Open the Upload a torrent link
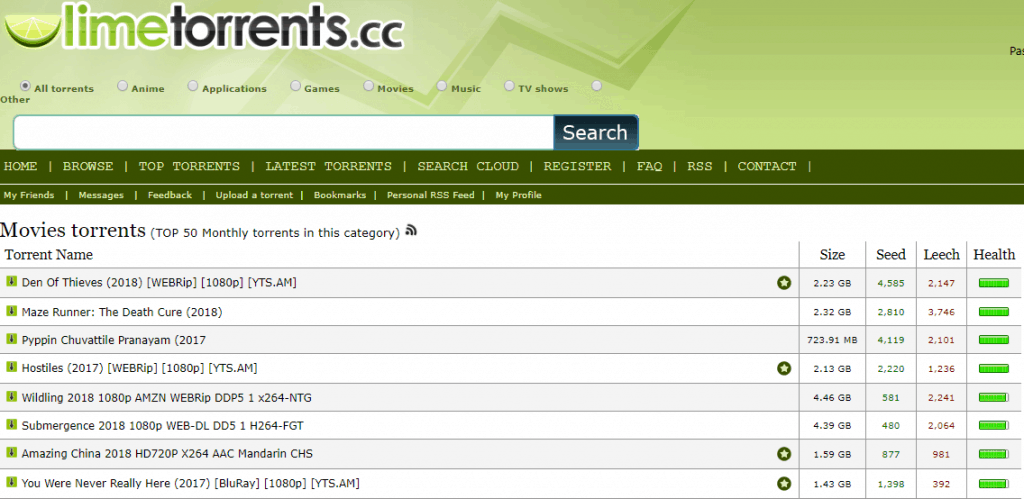Viewport: 1024px width, 499px height. click(254, 195)
